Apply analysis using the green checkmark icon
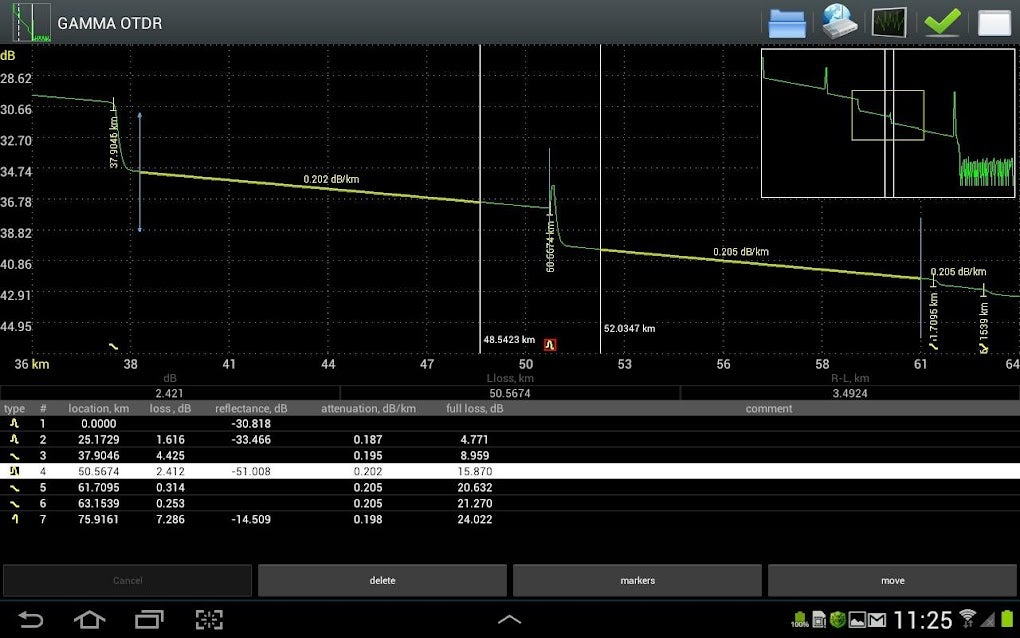The width and height of the screenshot is (1020, 638). 942,21
